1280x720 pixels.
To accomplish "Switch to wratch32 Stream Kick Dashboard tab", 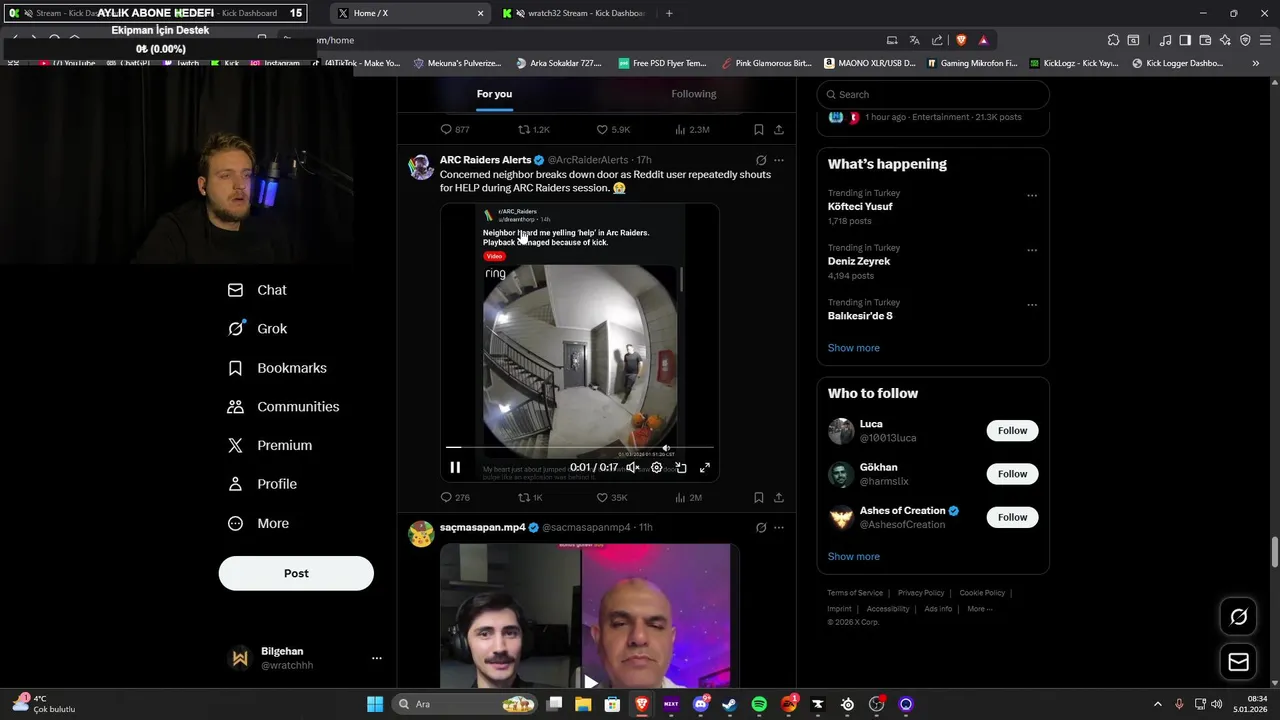I will tap(575, 13).
